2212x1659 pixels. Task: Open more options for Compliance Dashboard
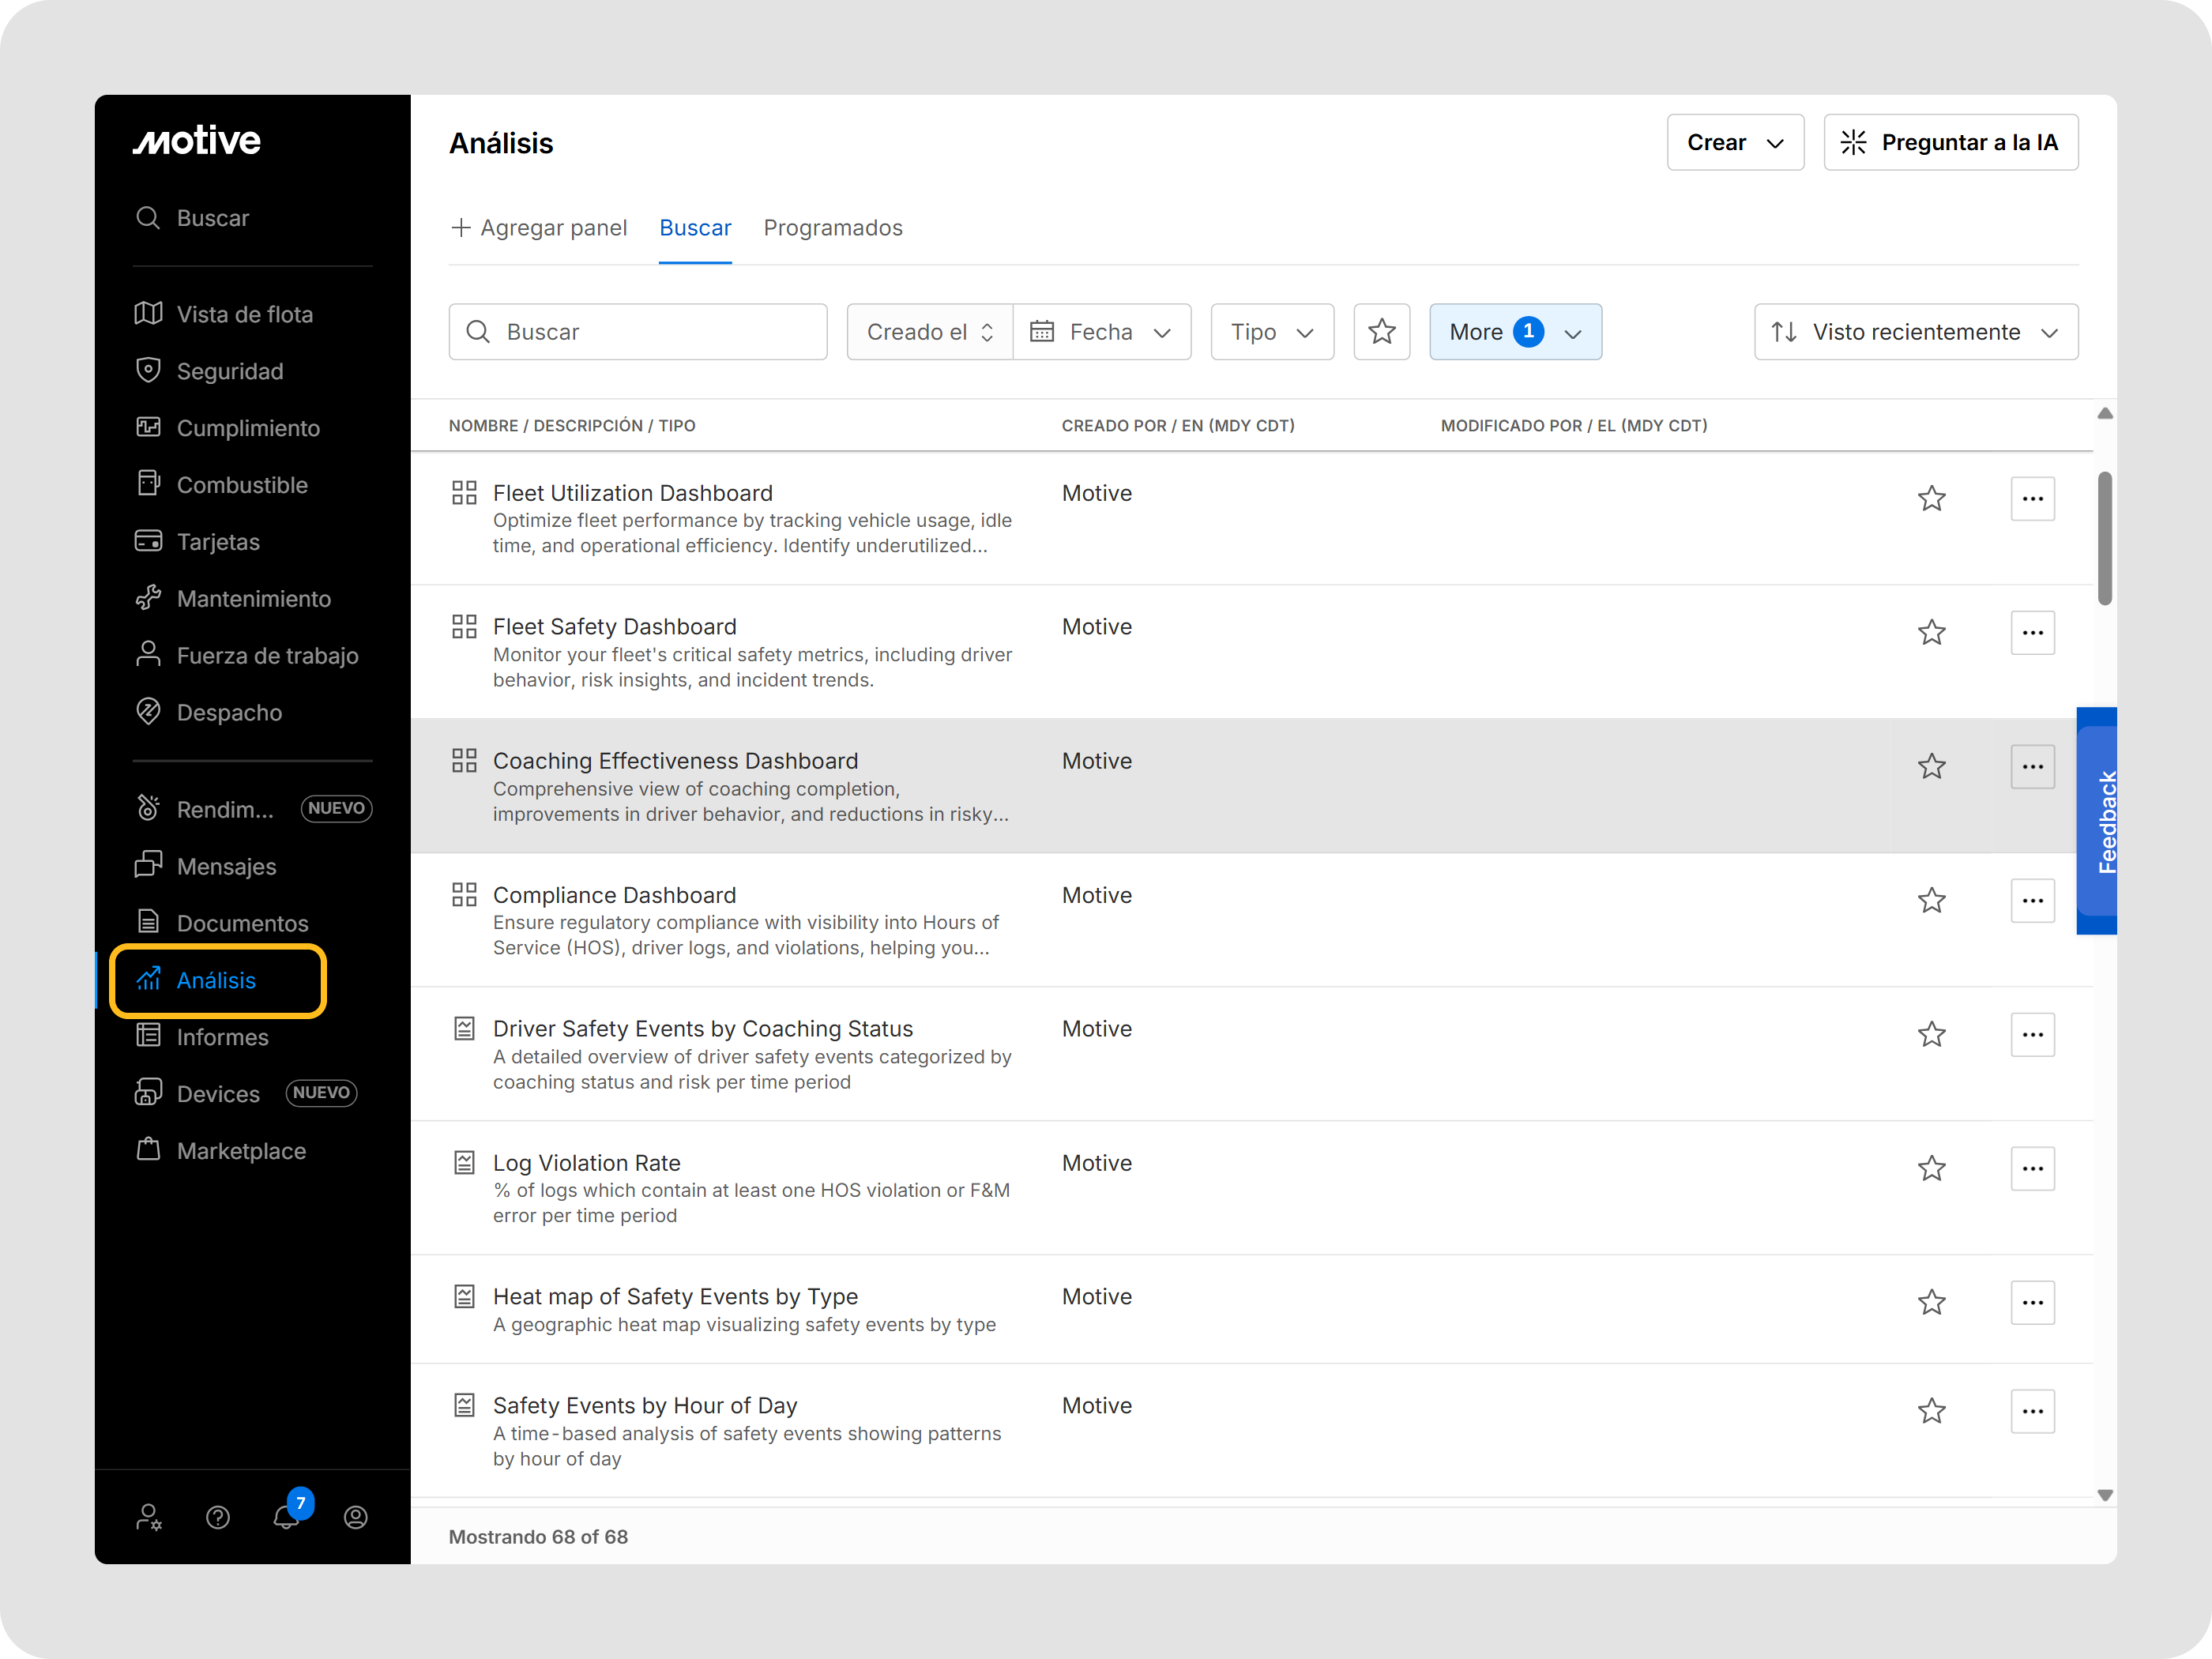pos(2031,900)
